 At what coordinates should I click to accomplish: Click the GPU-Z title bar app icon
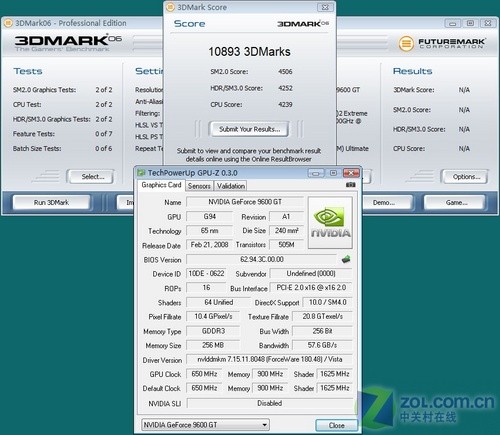(x=141, y=173)
